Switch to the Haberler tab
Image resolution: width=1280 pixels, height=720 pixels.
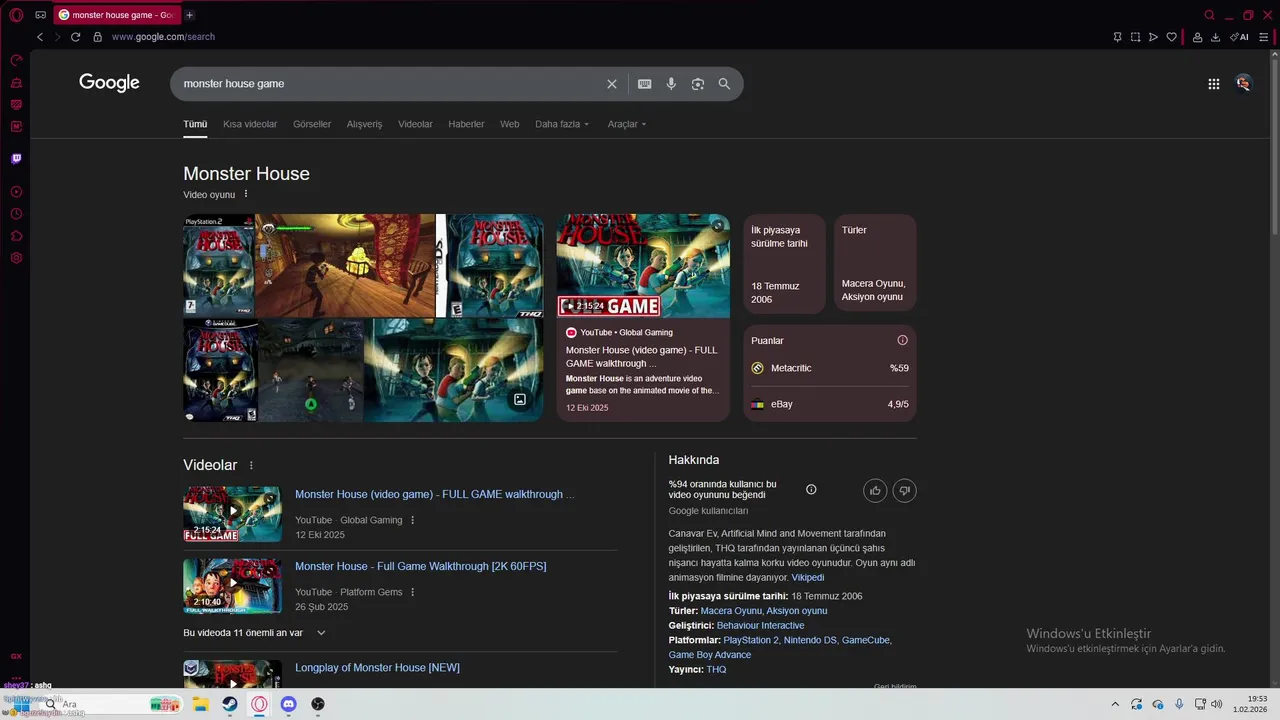(466, 124)
